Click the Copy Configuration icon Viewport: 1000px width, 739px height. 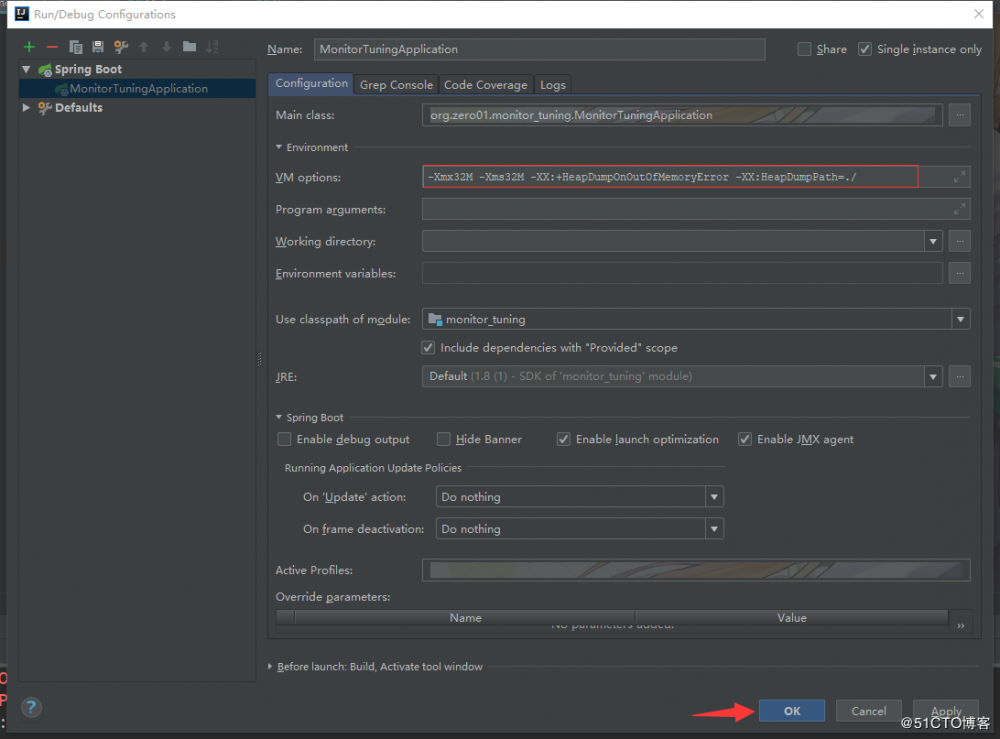pyautogui.click(x=76, y=47)
